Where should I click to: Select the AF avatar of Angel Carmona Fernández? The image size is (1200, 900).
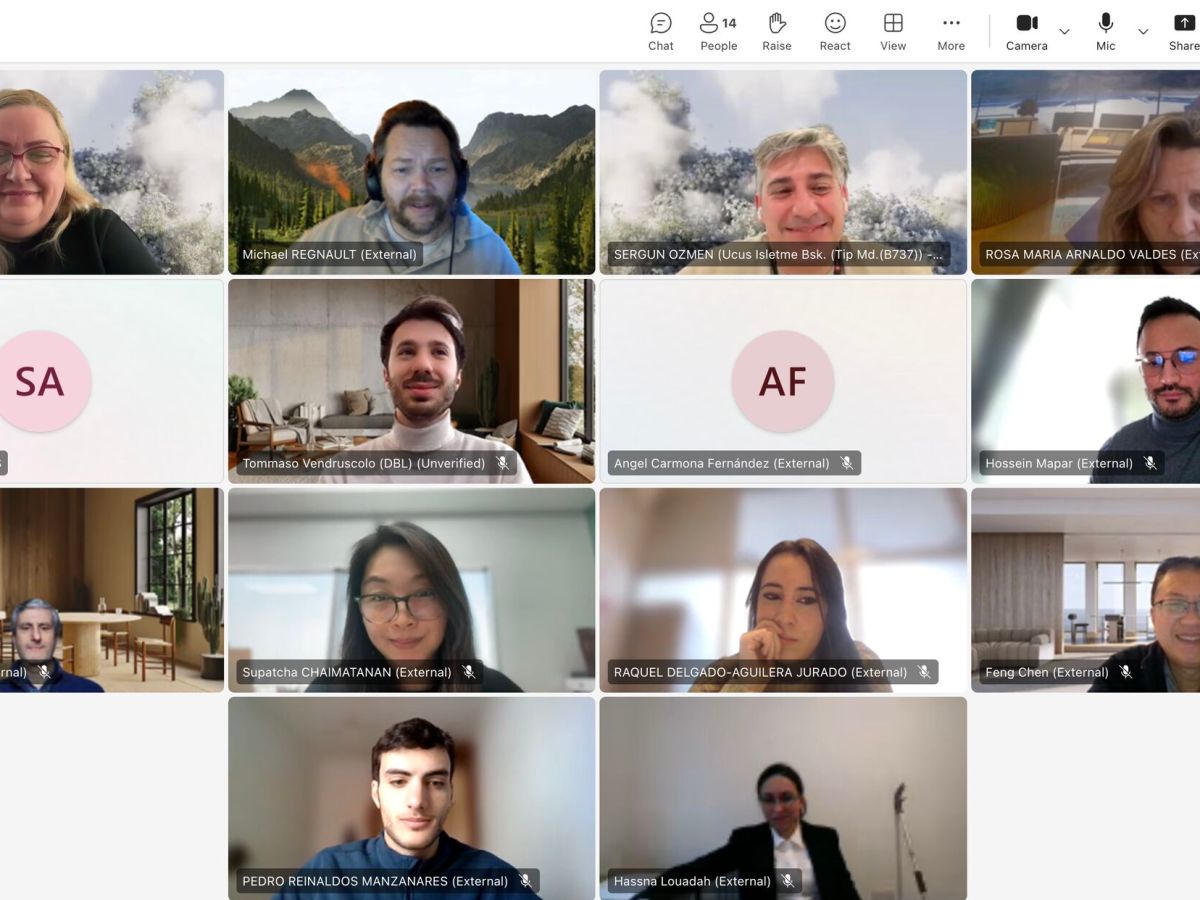click(x=782, y=381)
